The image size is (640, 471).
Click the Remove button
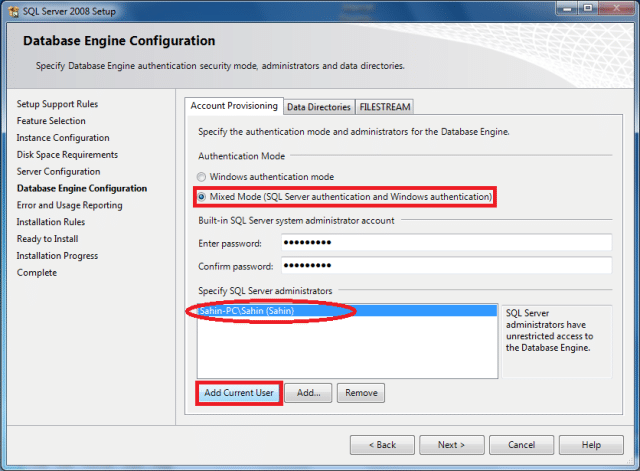[x=361, y=393]
